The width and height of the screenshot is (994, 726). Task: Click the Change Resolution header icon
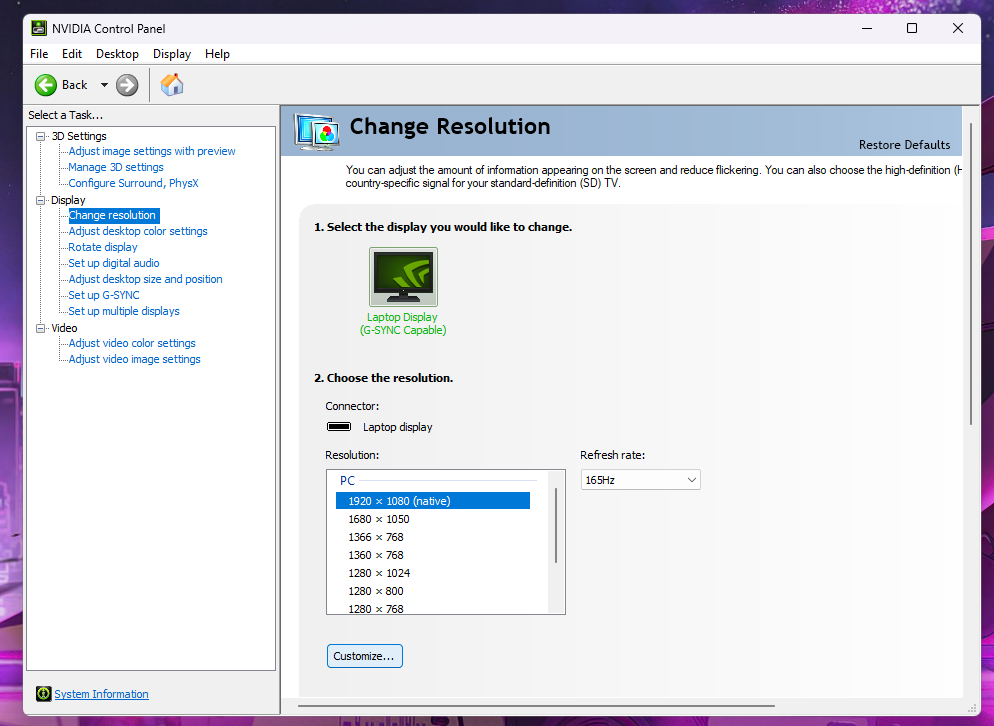point(316,131)
